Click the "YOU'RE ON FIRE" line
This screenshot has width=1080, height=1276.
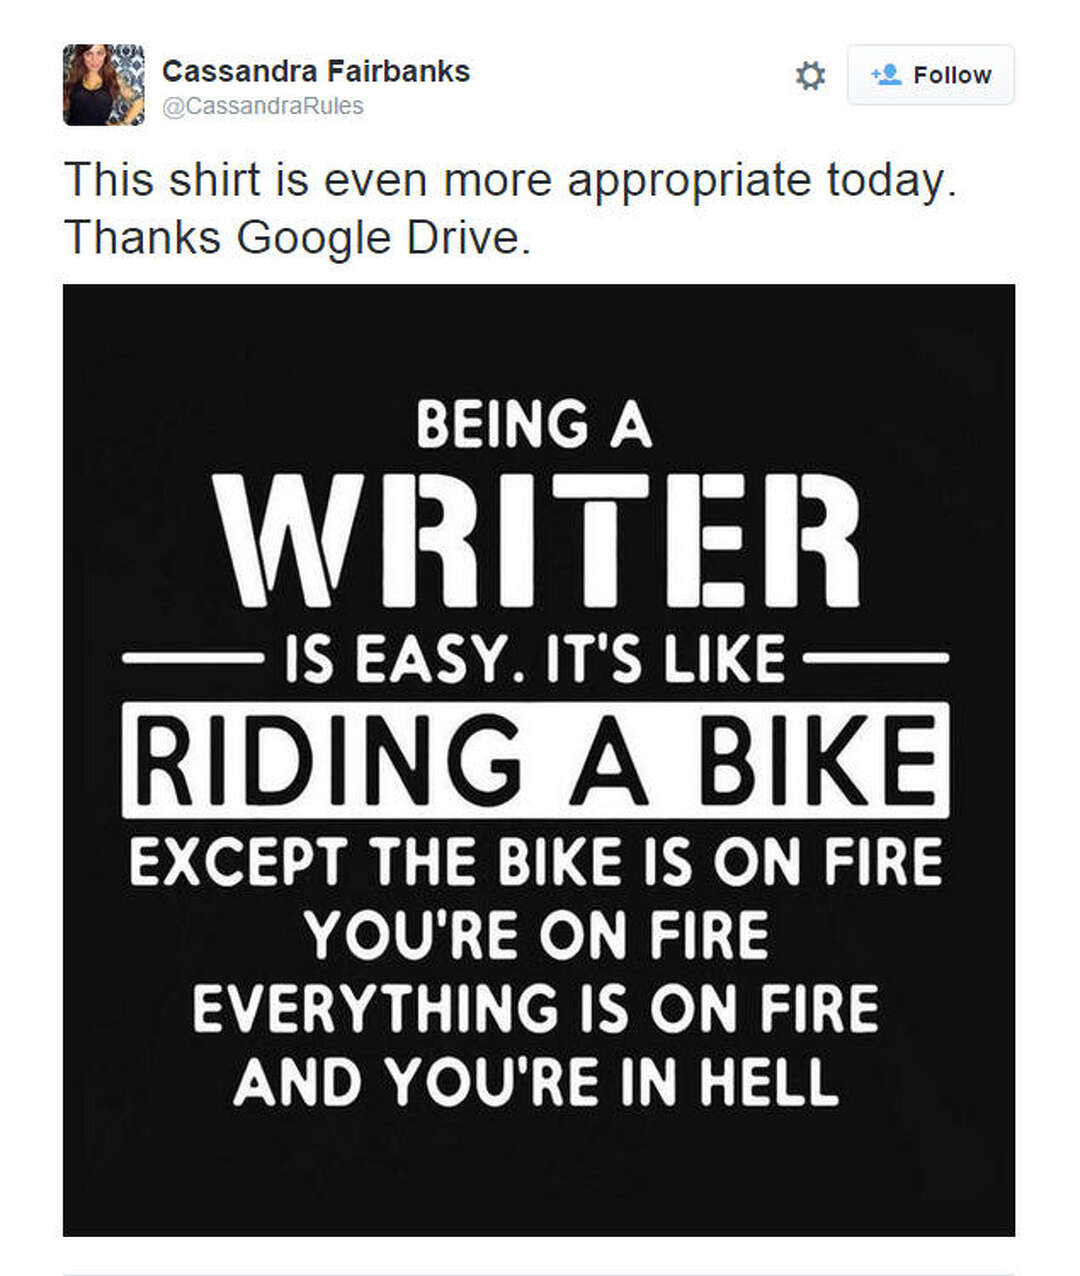tap(537, 934)
